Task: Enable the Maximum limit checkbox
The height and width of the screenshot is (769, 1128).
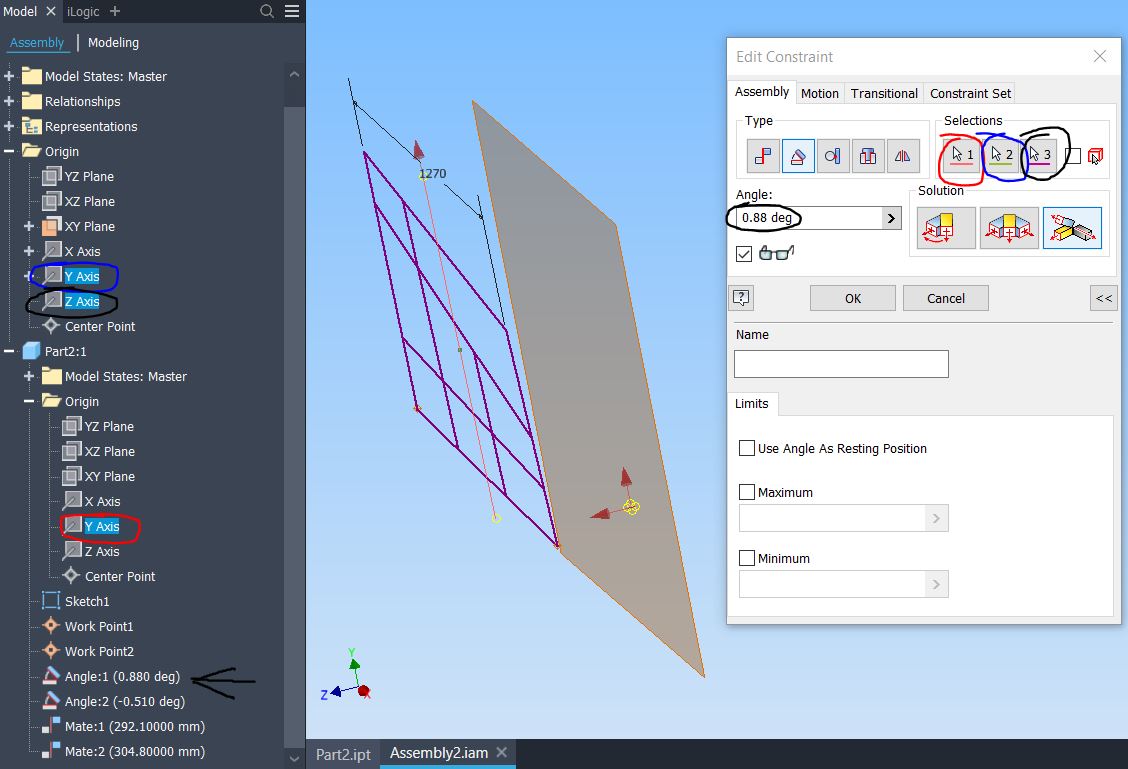Action: [x=747, y=492]
